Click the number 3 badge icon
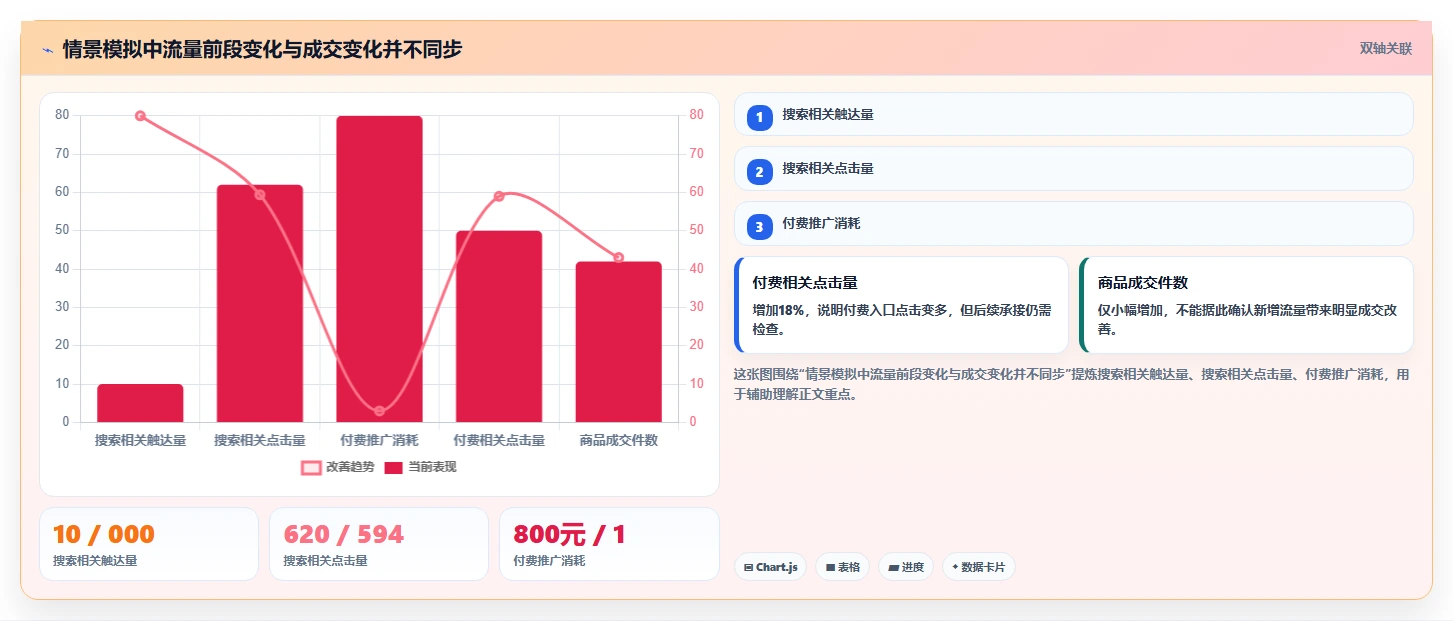1453x621 pixels. (759, 227)
